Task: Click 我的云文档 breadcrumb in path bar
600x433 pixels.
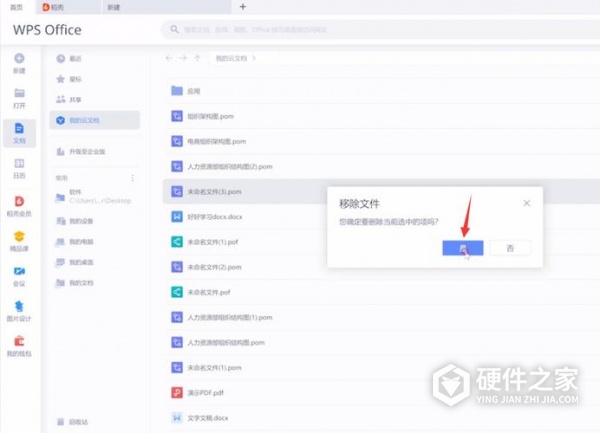Action: click(232, 58)
